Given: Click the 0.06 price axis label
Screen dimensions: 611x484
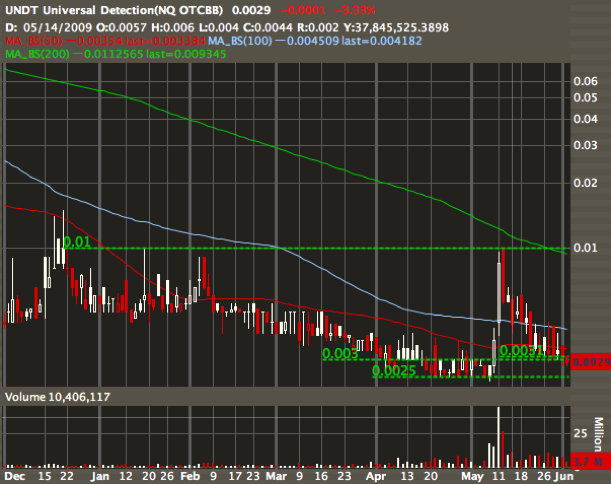Looking at the screenshot, I should [585, 81].
